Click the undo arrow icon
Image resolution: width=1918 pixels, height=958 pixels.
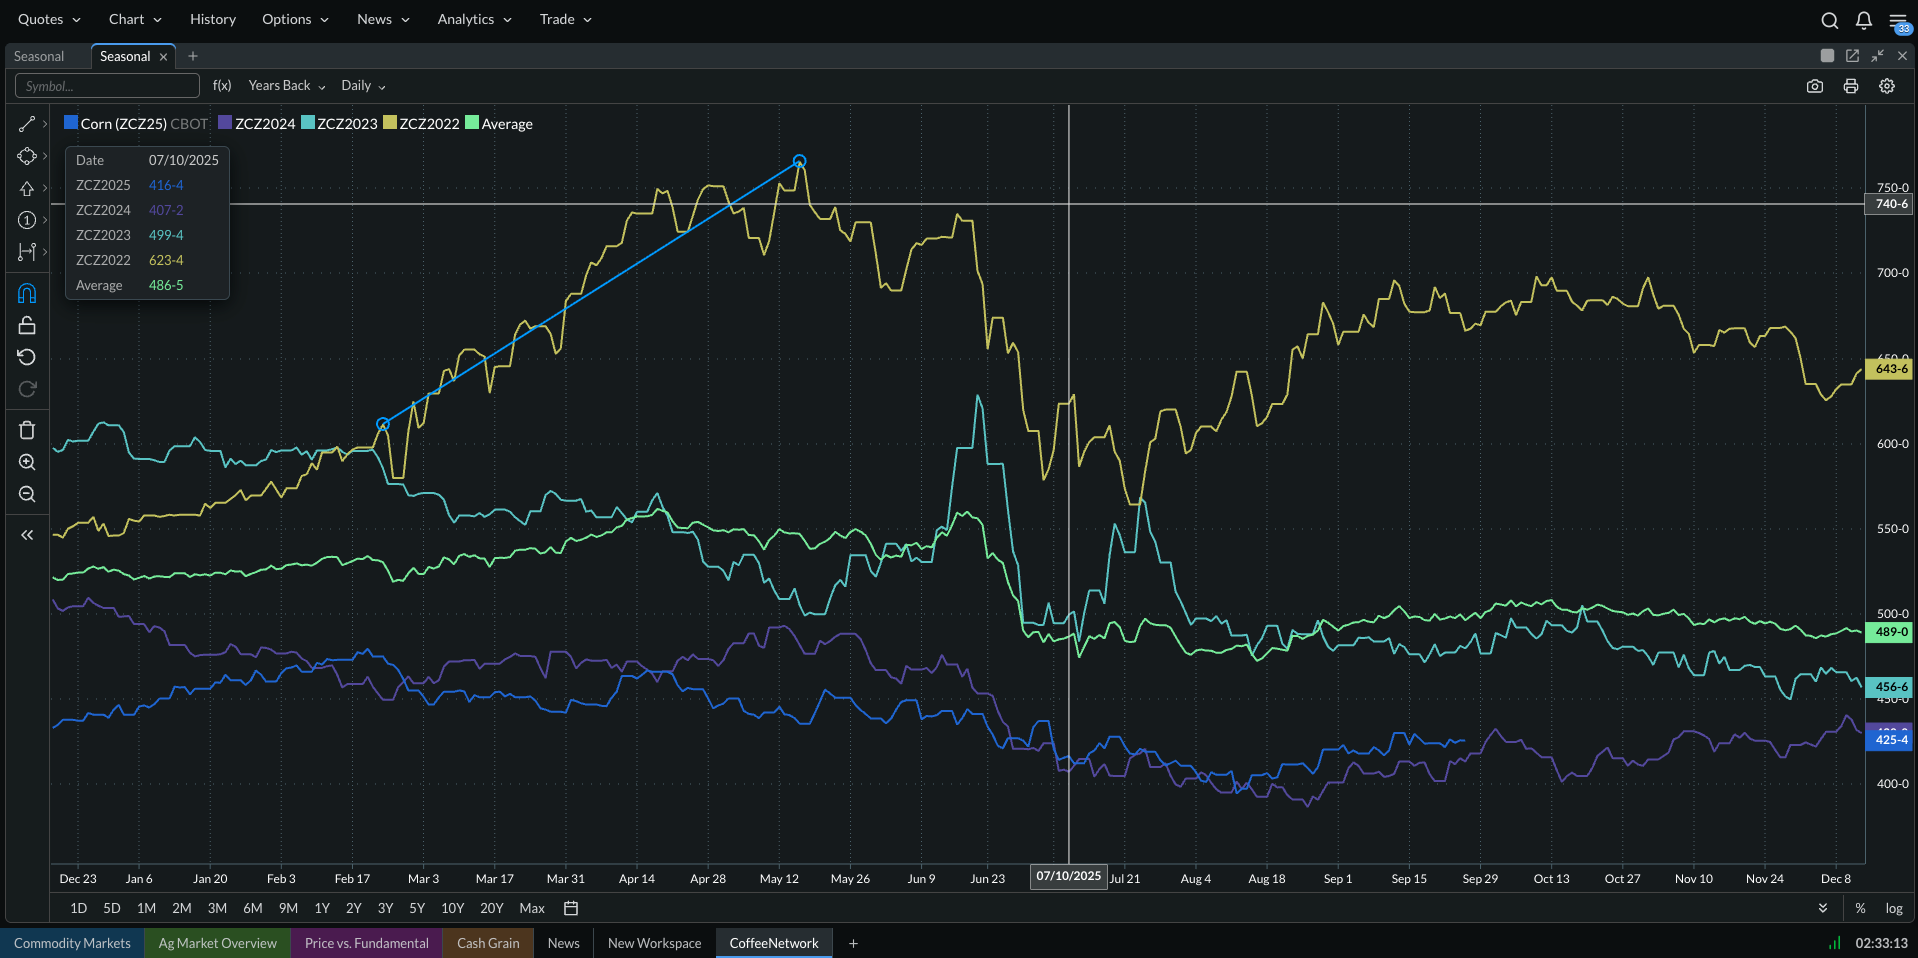(x=27, y=357)
